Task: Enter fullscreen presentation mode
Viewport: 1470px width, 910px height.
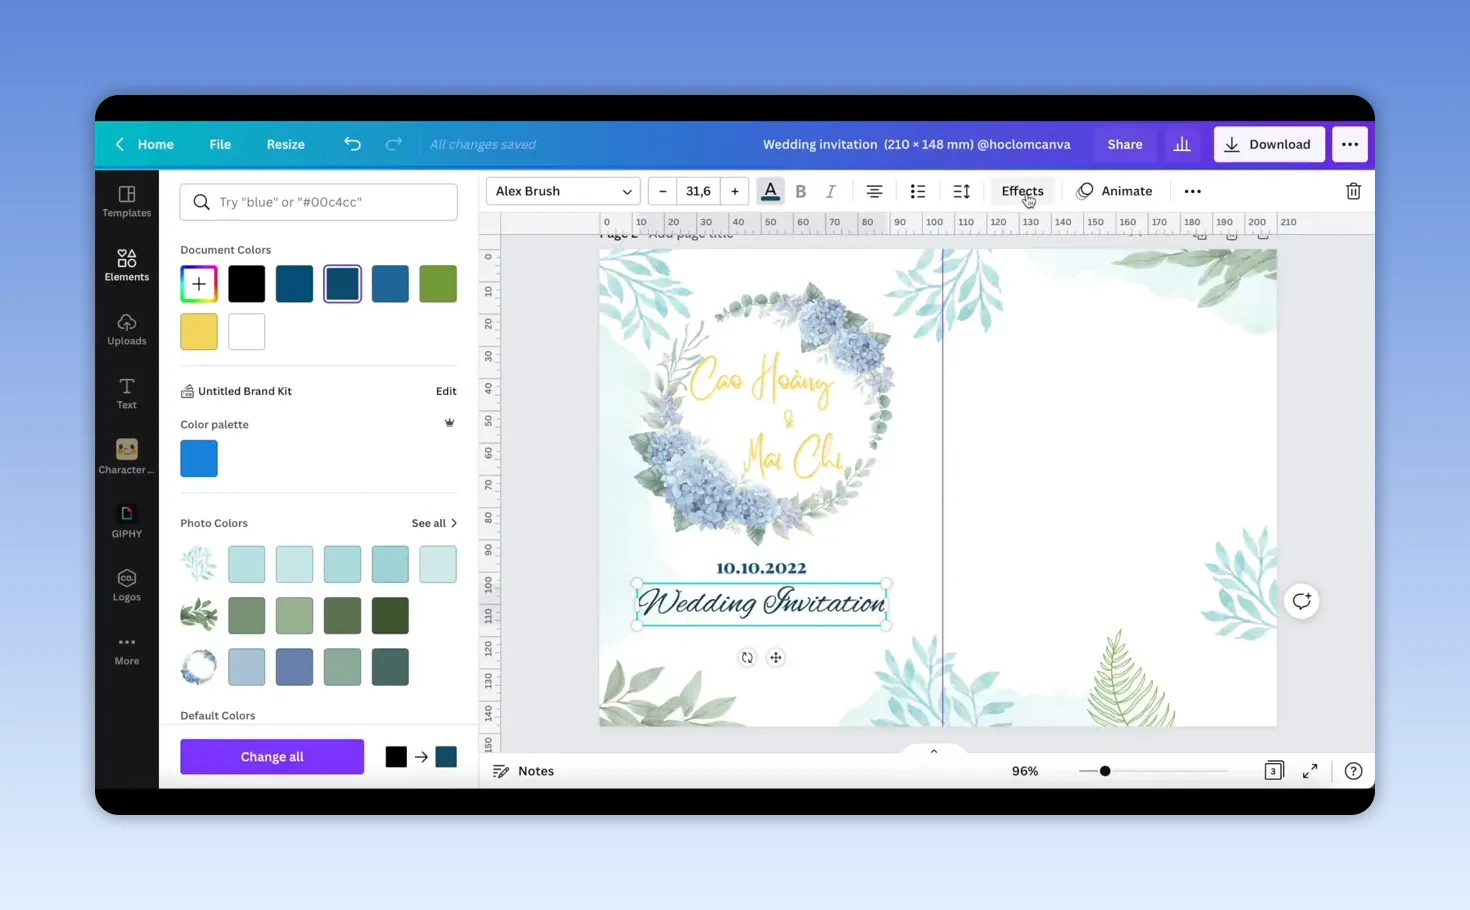Action: (1310, 771)
